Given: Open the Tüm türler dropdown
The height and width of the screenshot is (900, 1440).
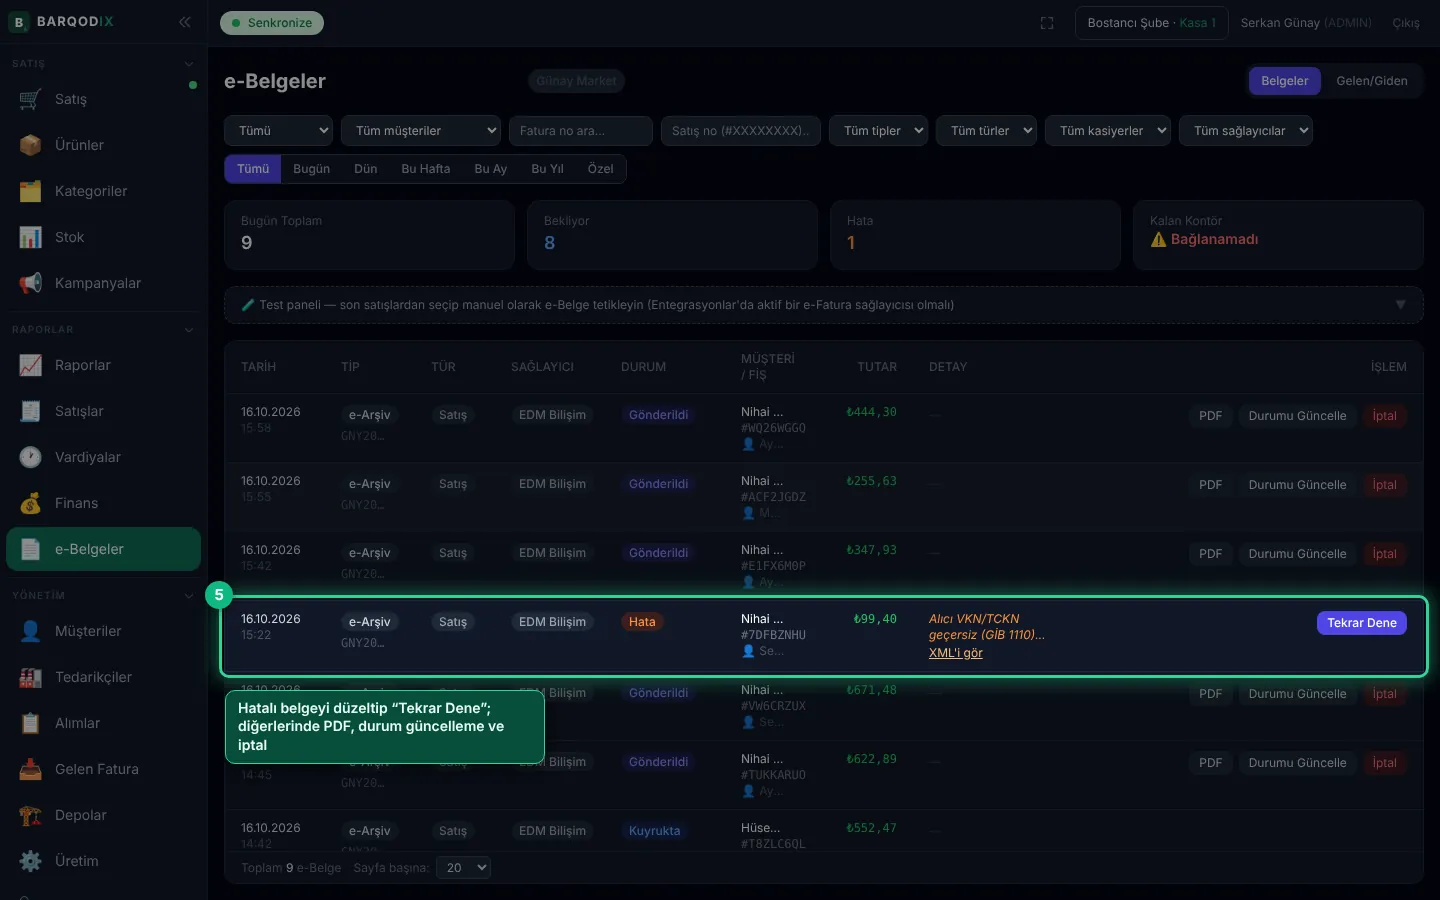Looking at the screenshot, I should 986,131.
